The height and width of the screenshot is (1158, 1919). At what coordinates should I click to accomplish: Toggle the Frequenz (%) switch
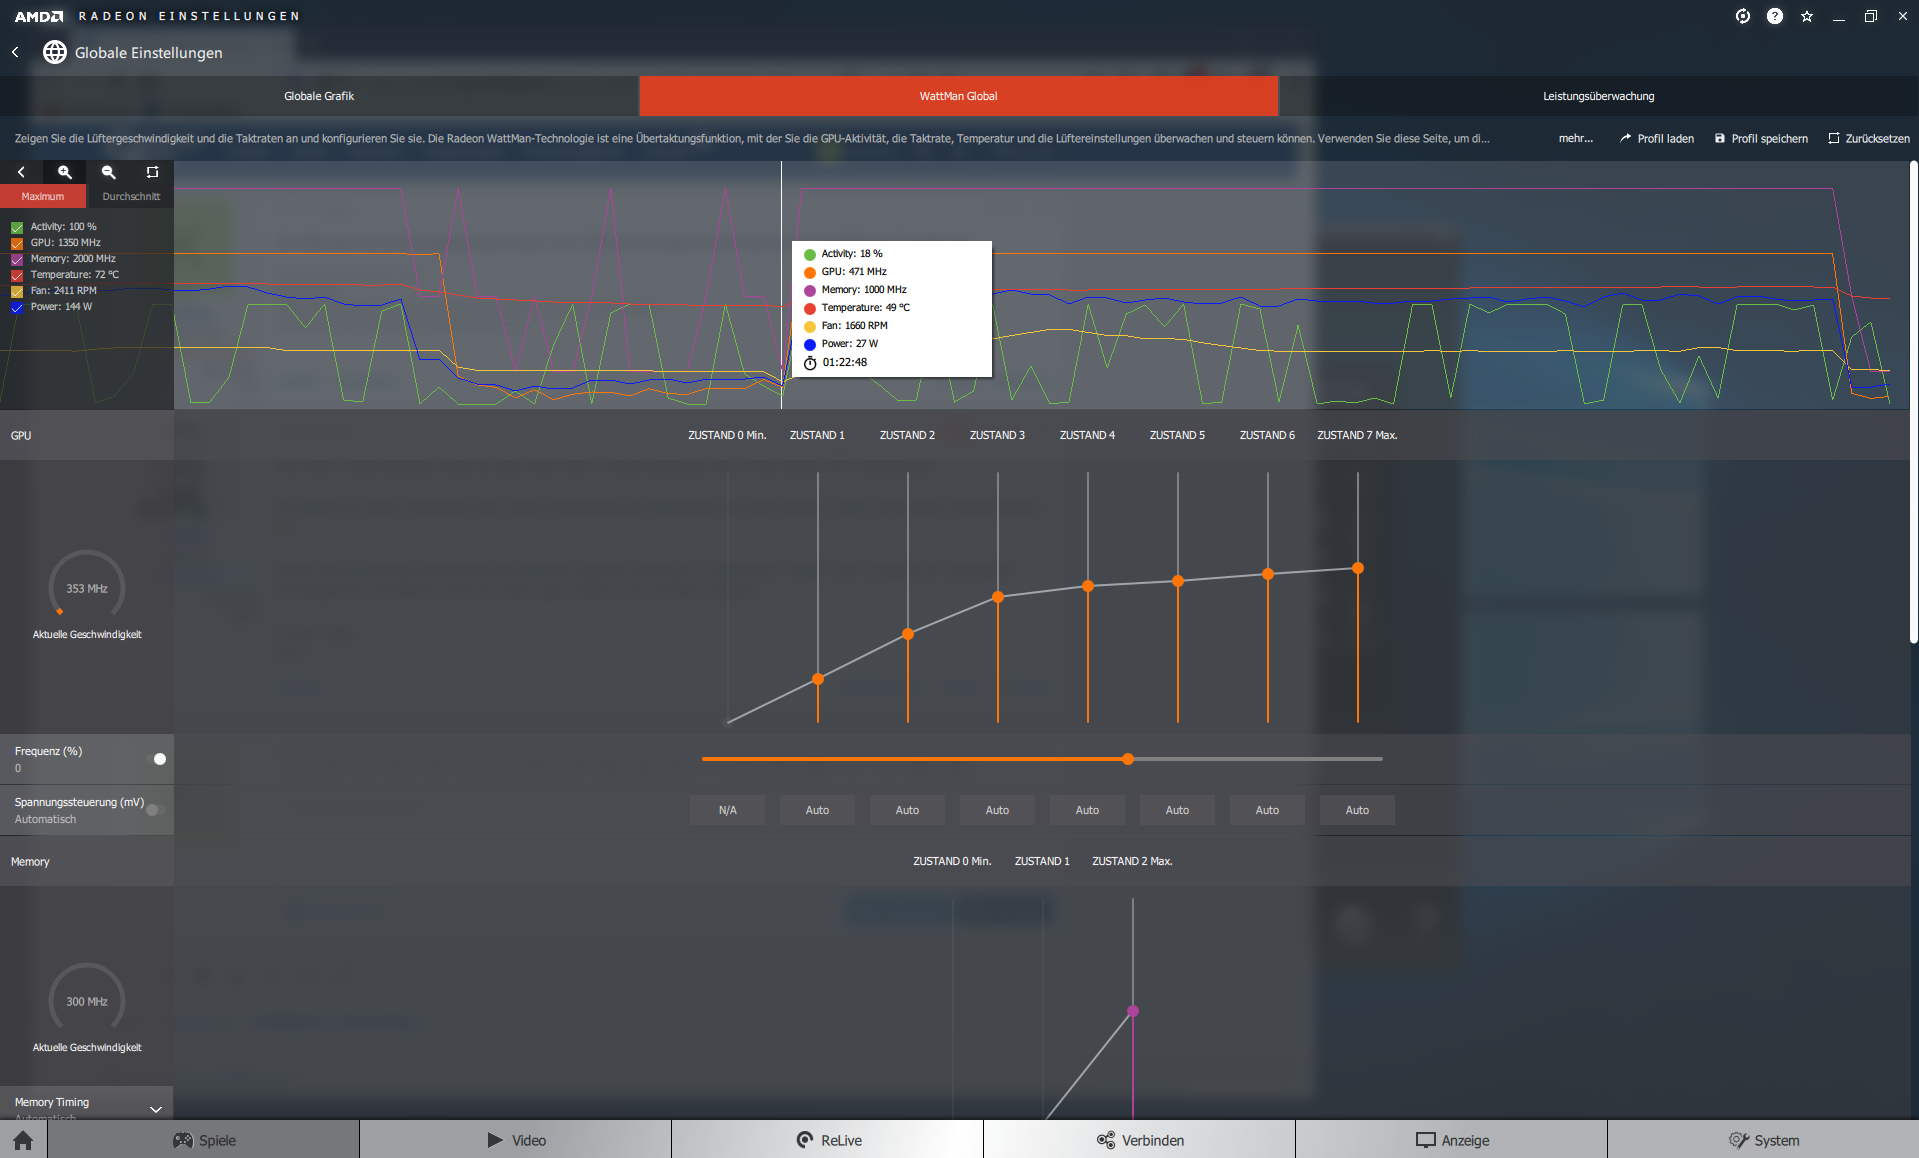point(156,759)
